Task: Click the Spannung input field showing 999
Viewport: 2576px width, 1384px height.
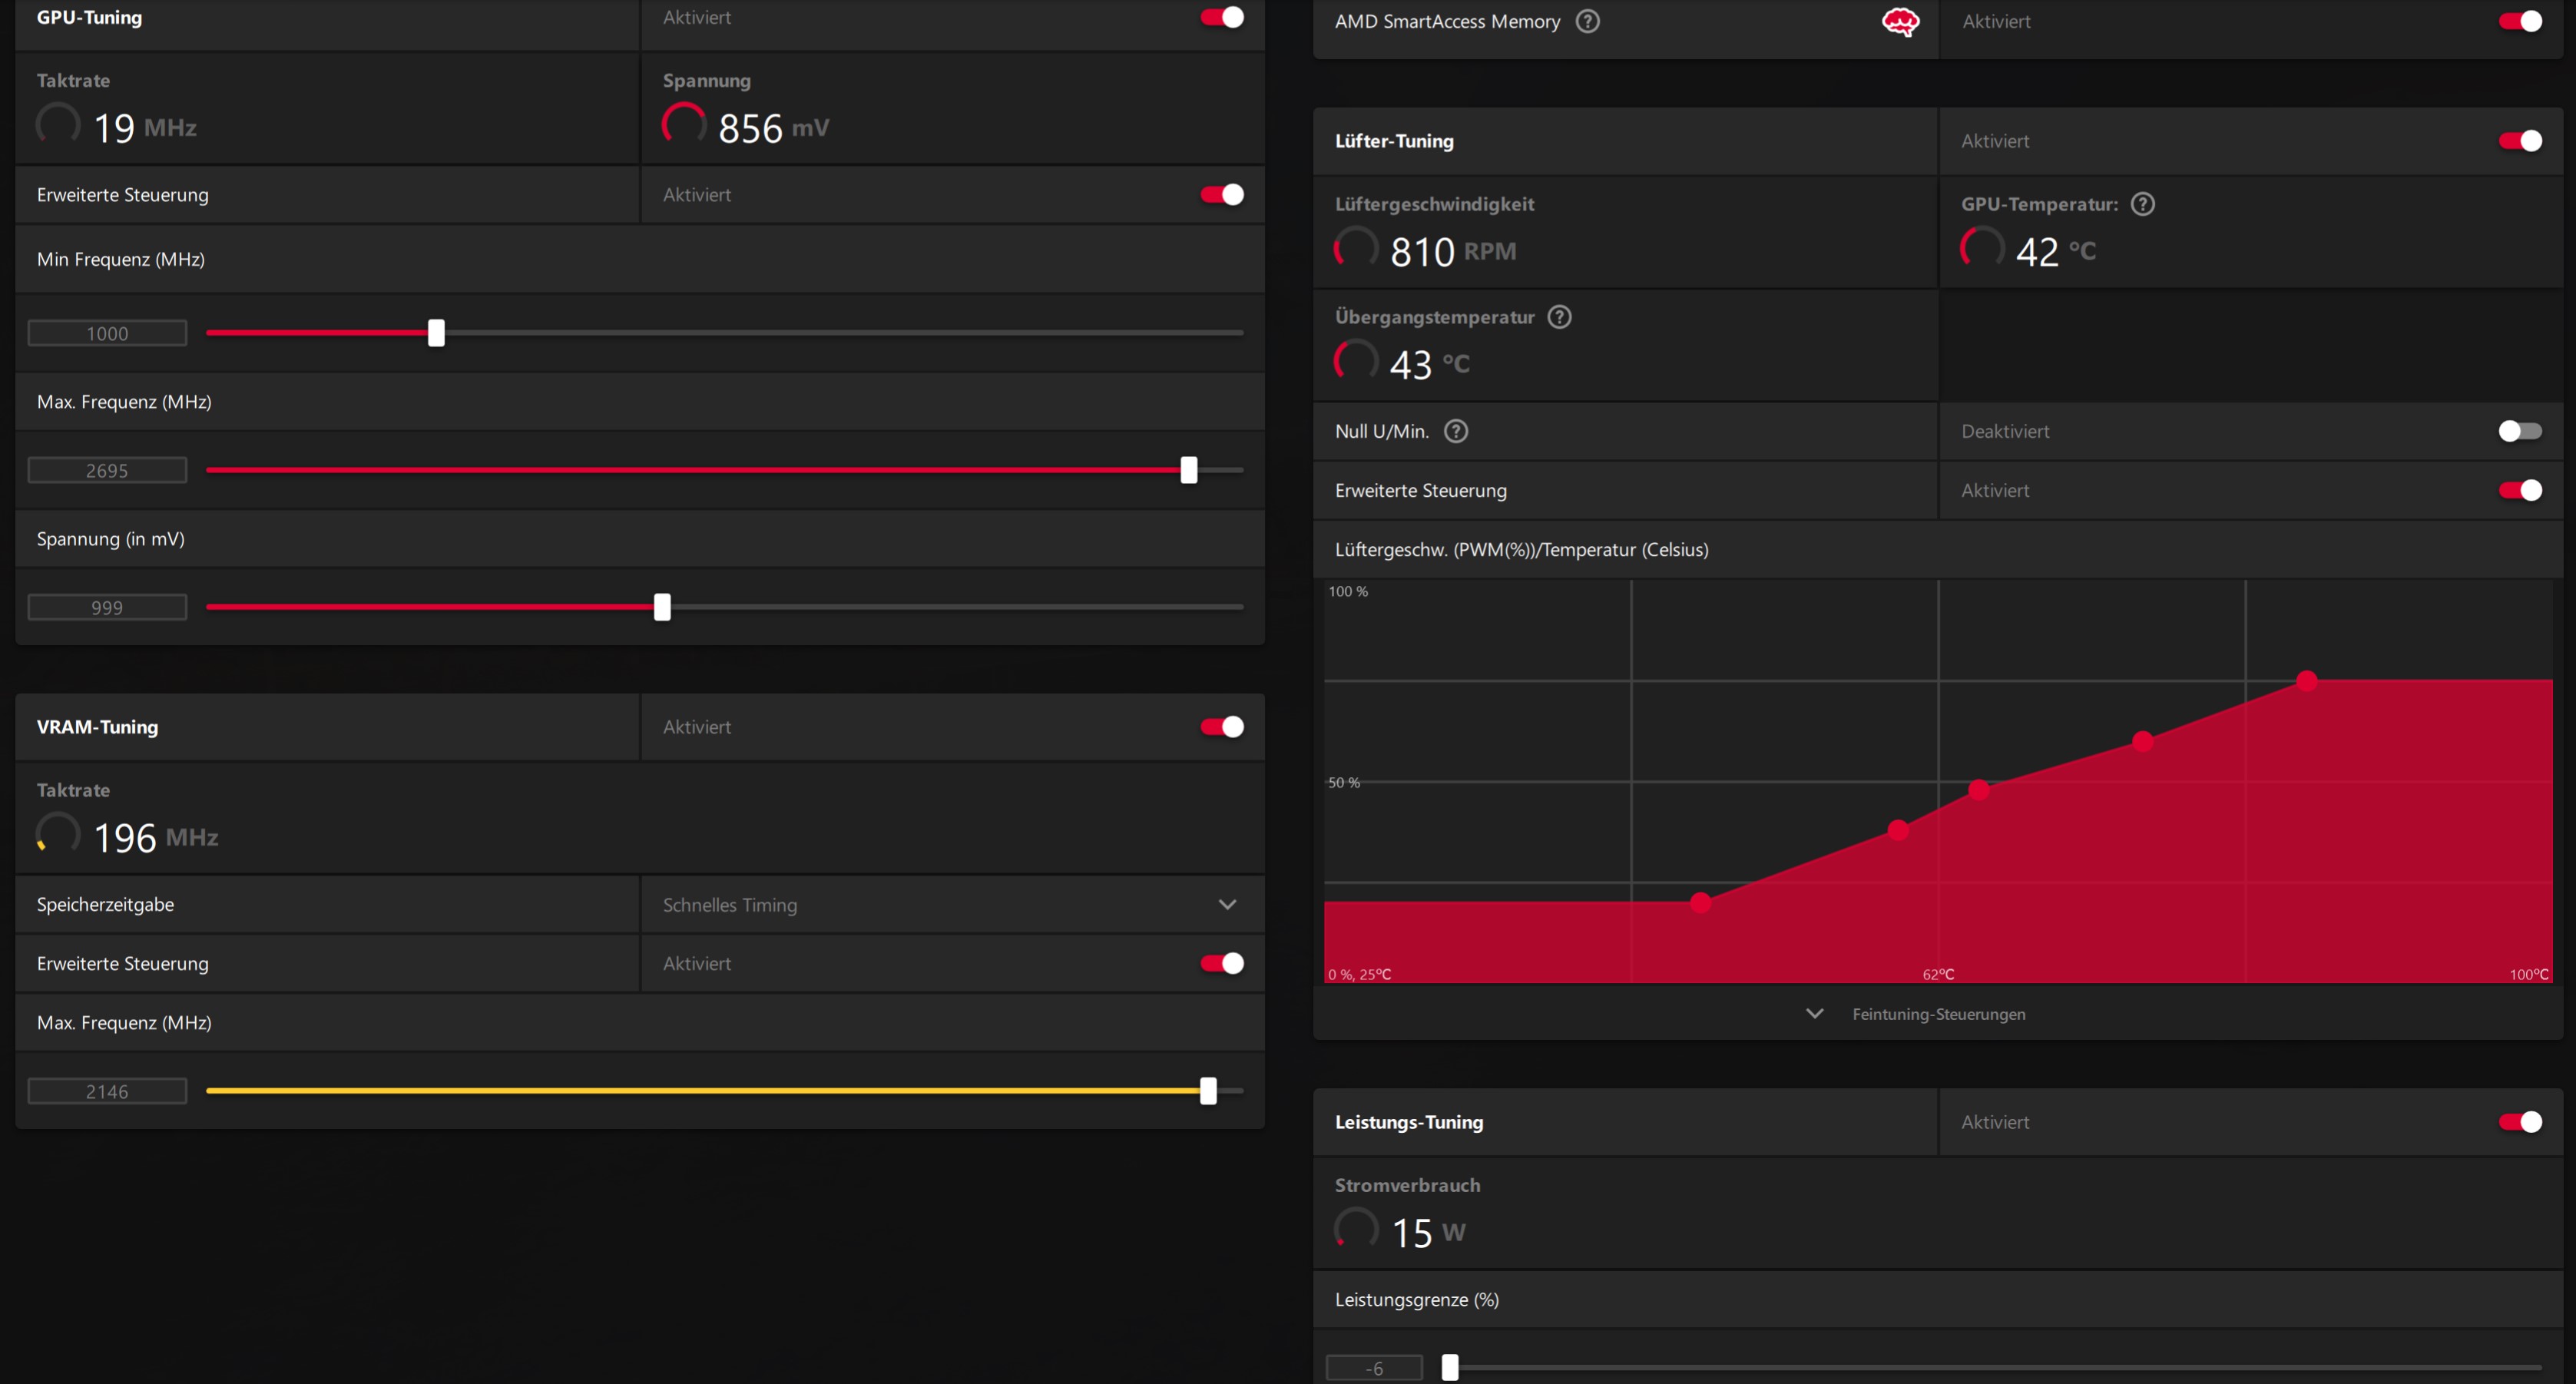Action: pyautogui.click(x=107, y=607)
